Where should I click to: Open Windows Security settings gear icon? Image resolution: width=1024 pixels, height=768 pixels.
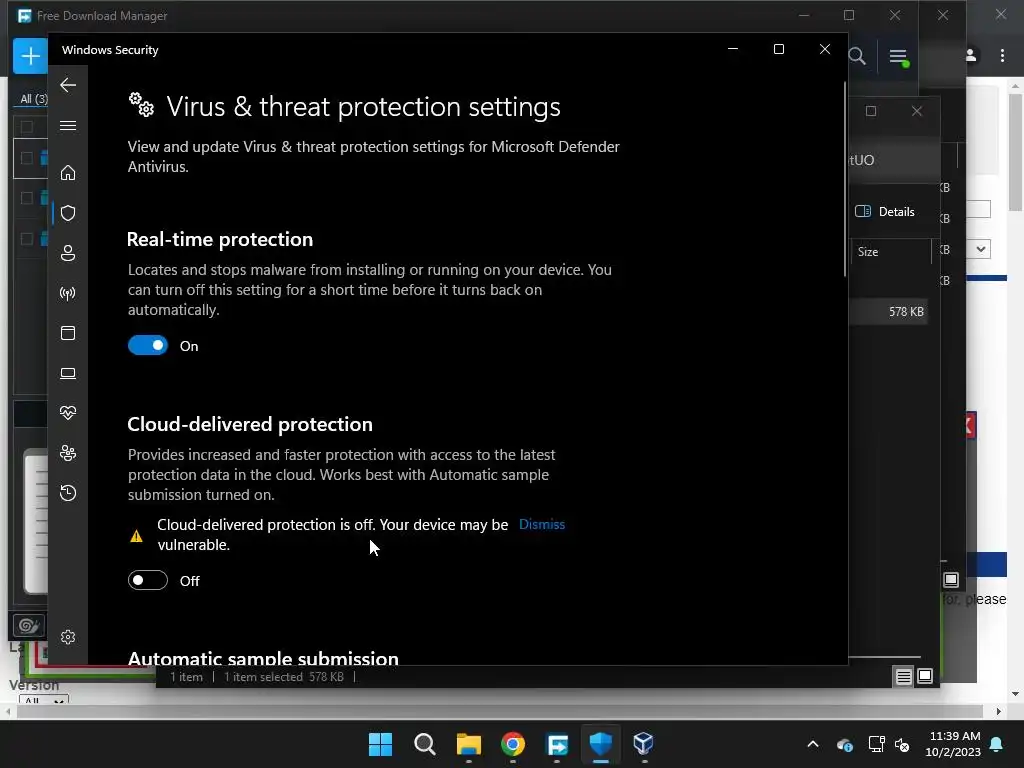point(68,637)
